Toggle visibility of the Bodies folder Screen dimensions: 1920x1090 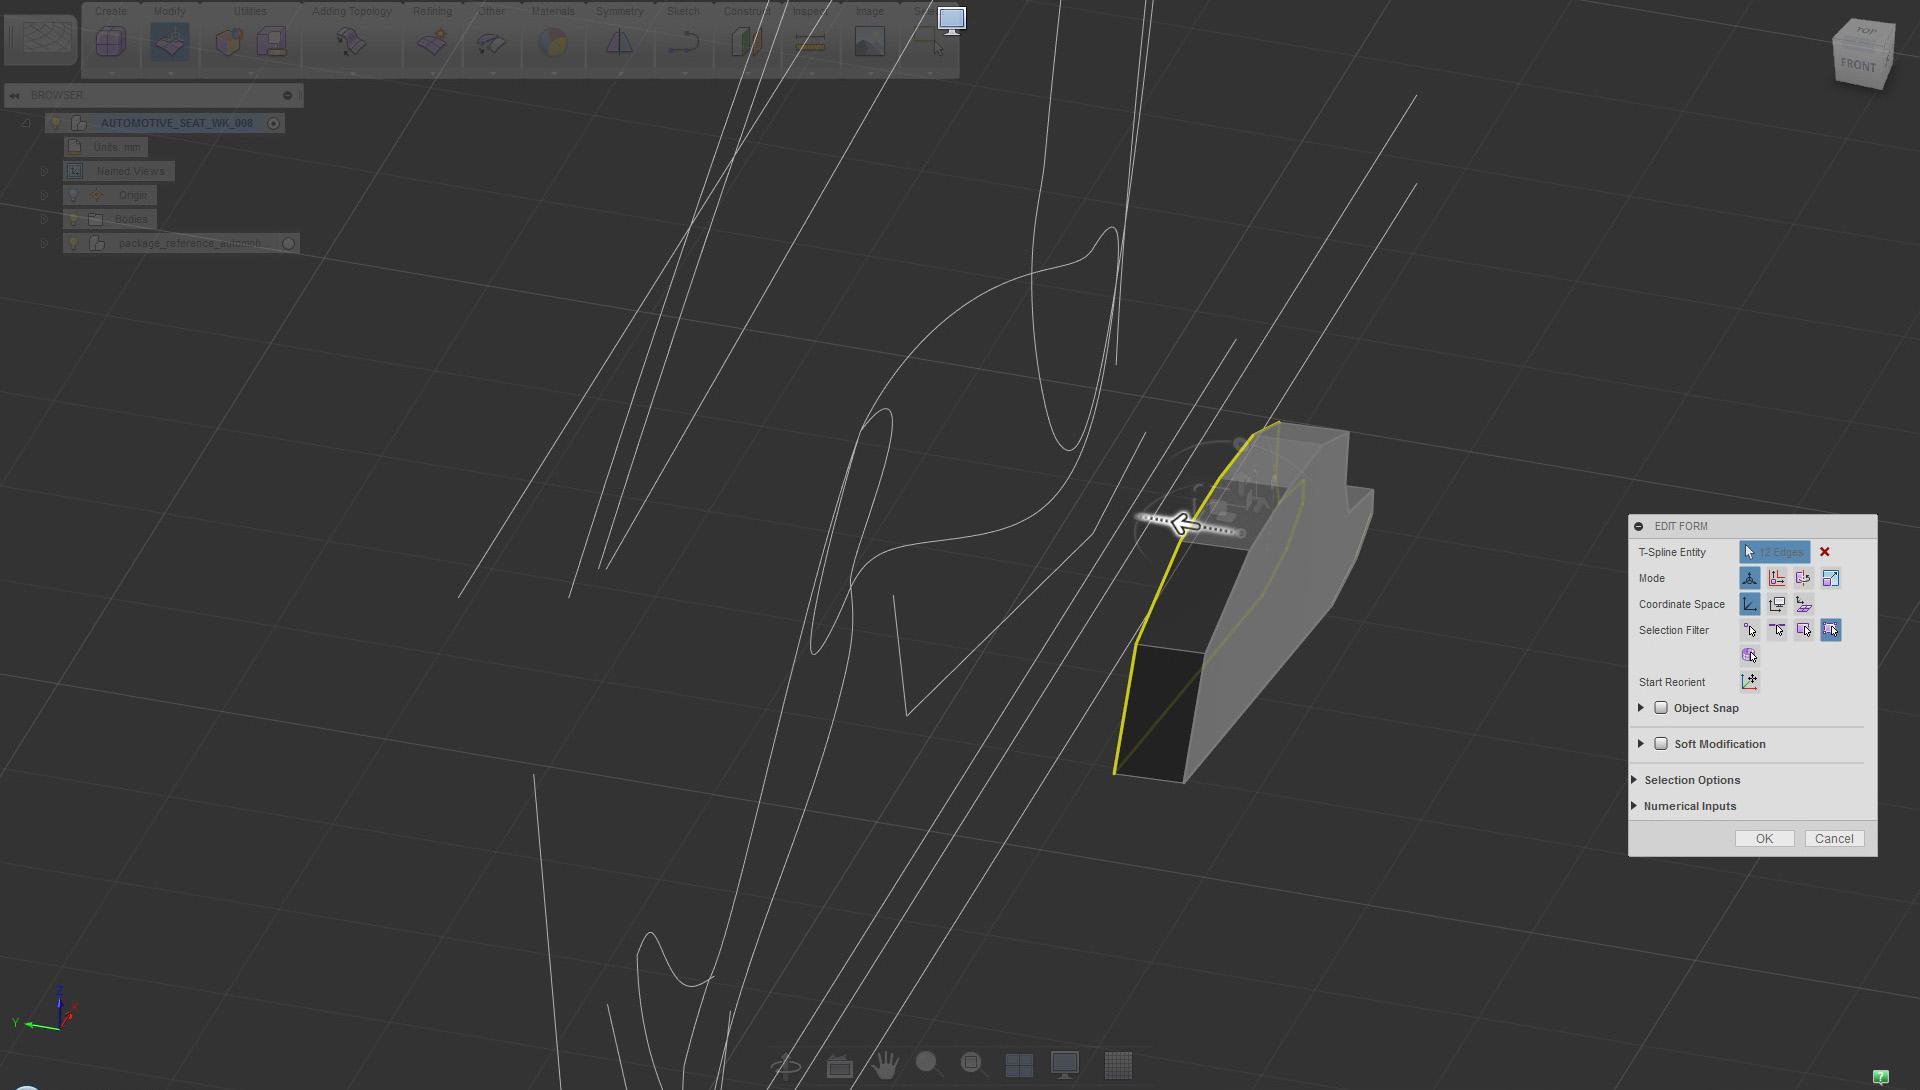(73, 219)
